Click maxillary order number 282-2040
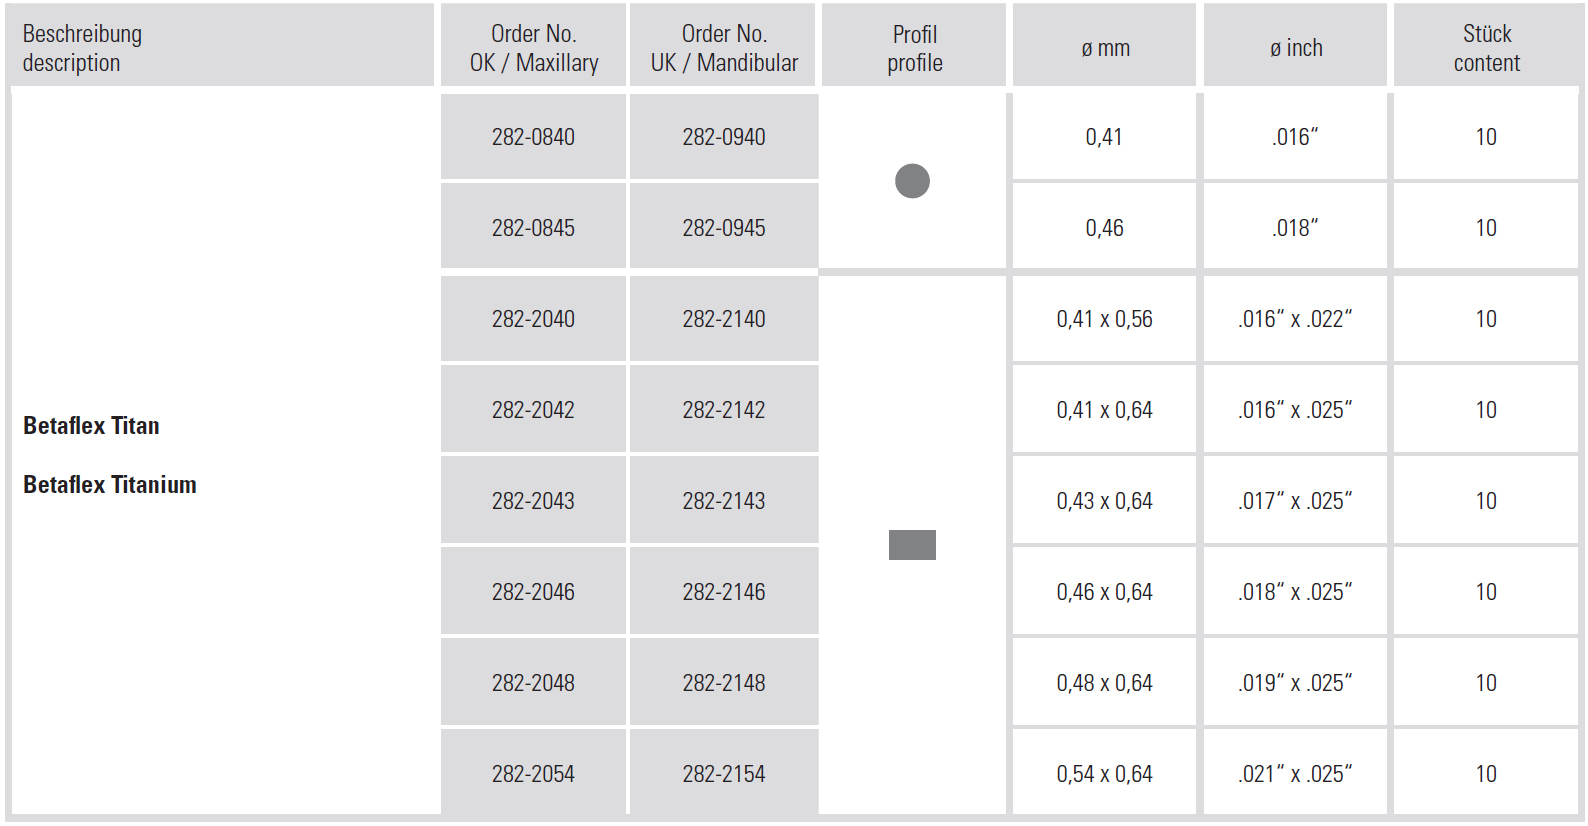This screenshot has width=1588, height=826. [x=533, y=319]
